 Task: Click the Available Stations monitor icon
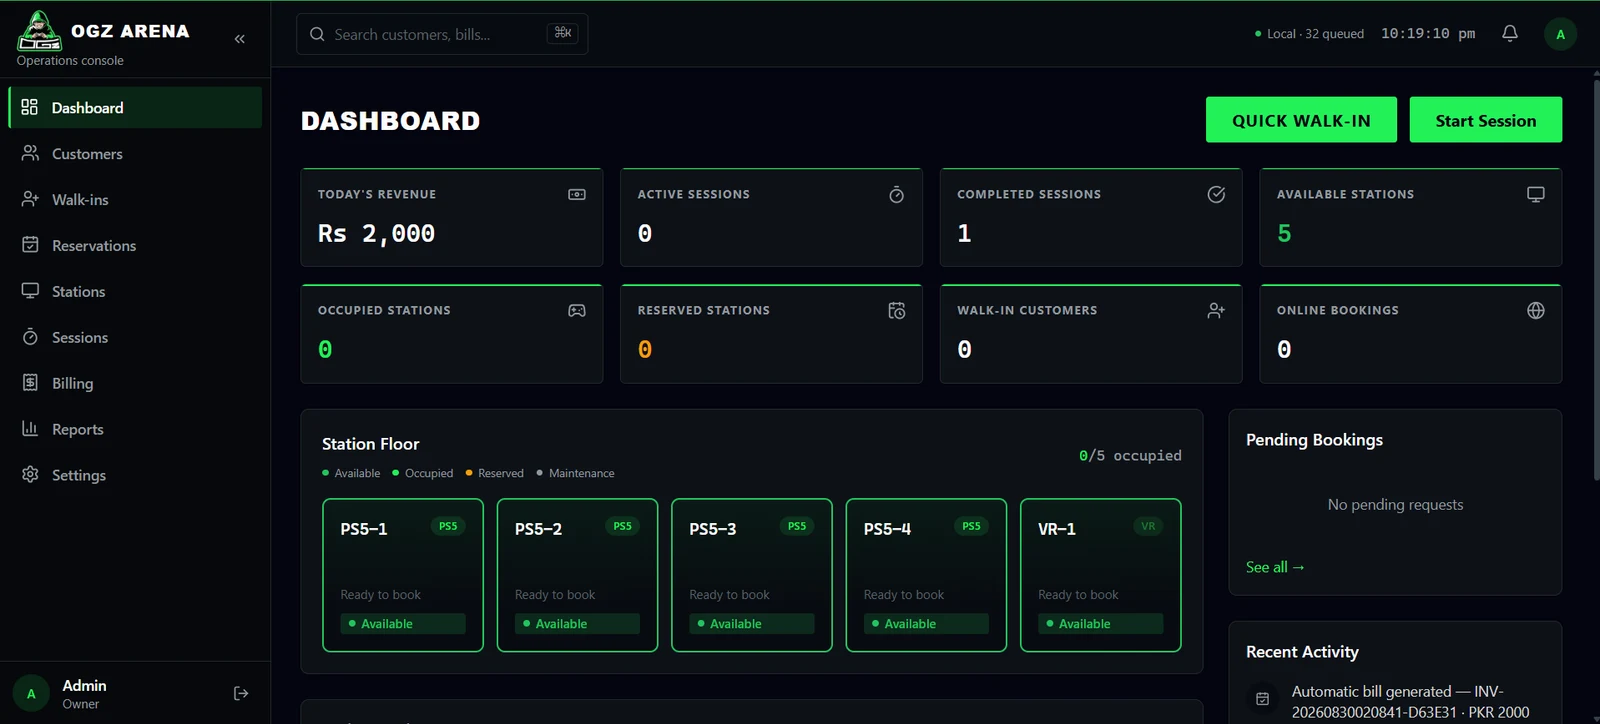(1536, 194)
